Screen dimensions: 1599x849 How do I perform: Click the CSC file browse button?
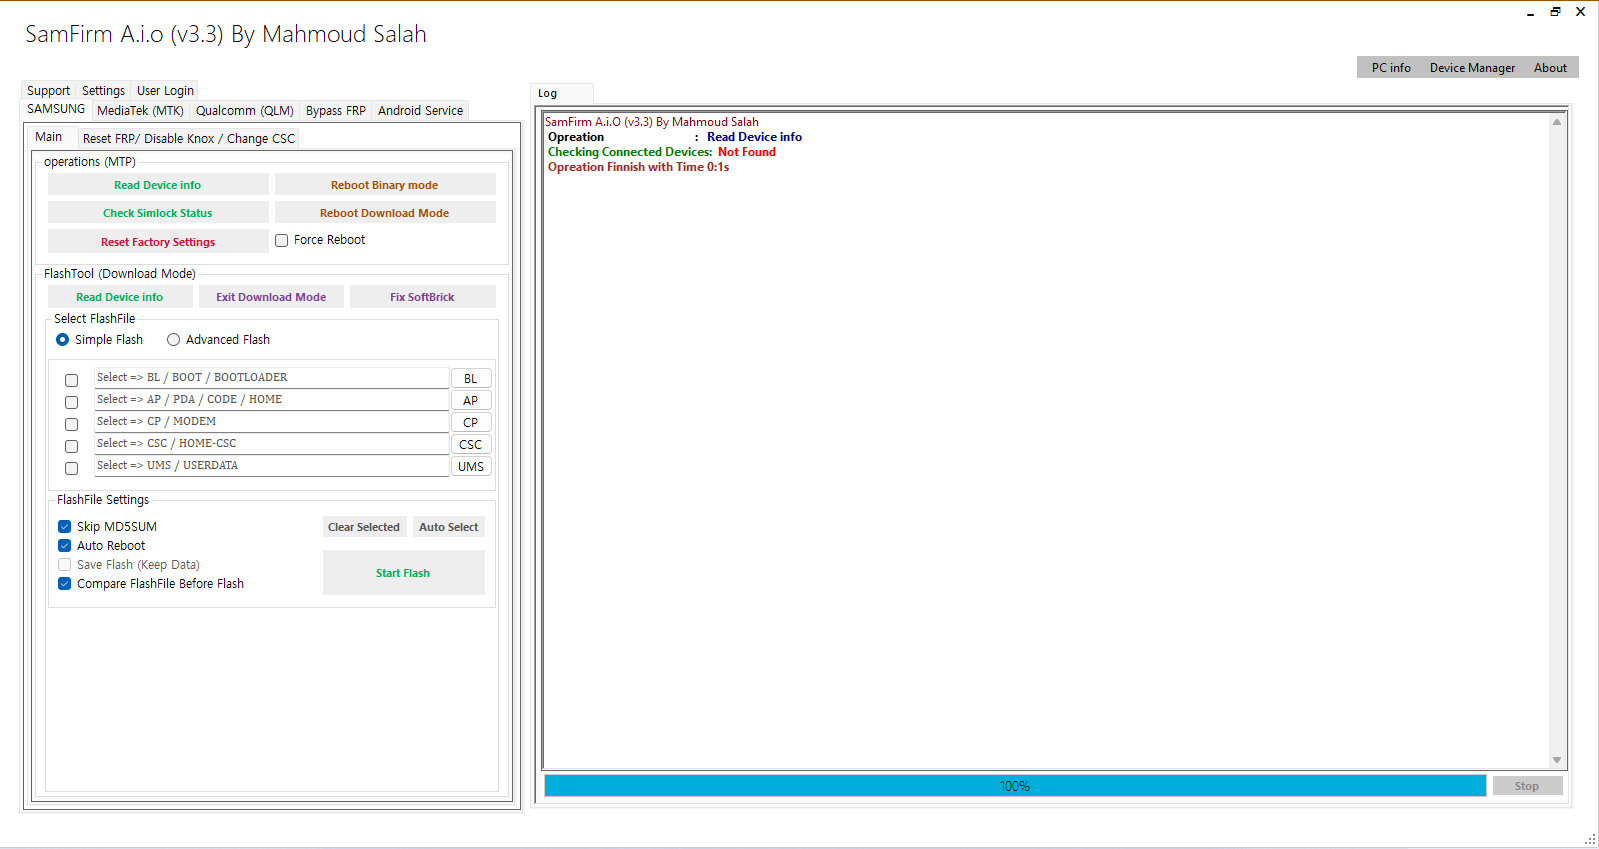coord(471,445)
